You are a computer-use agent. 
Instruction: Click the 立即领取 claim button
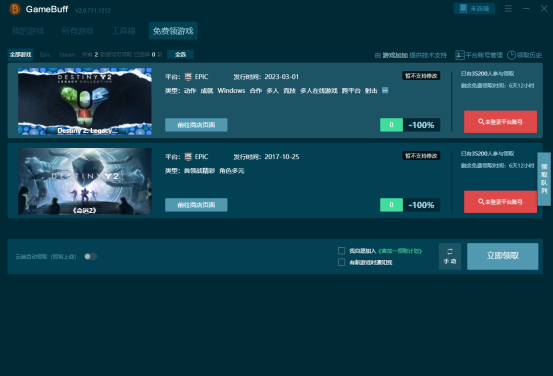pyautogui.click(x=503, y=256)
